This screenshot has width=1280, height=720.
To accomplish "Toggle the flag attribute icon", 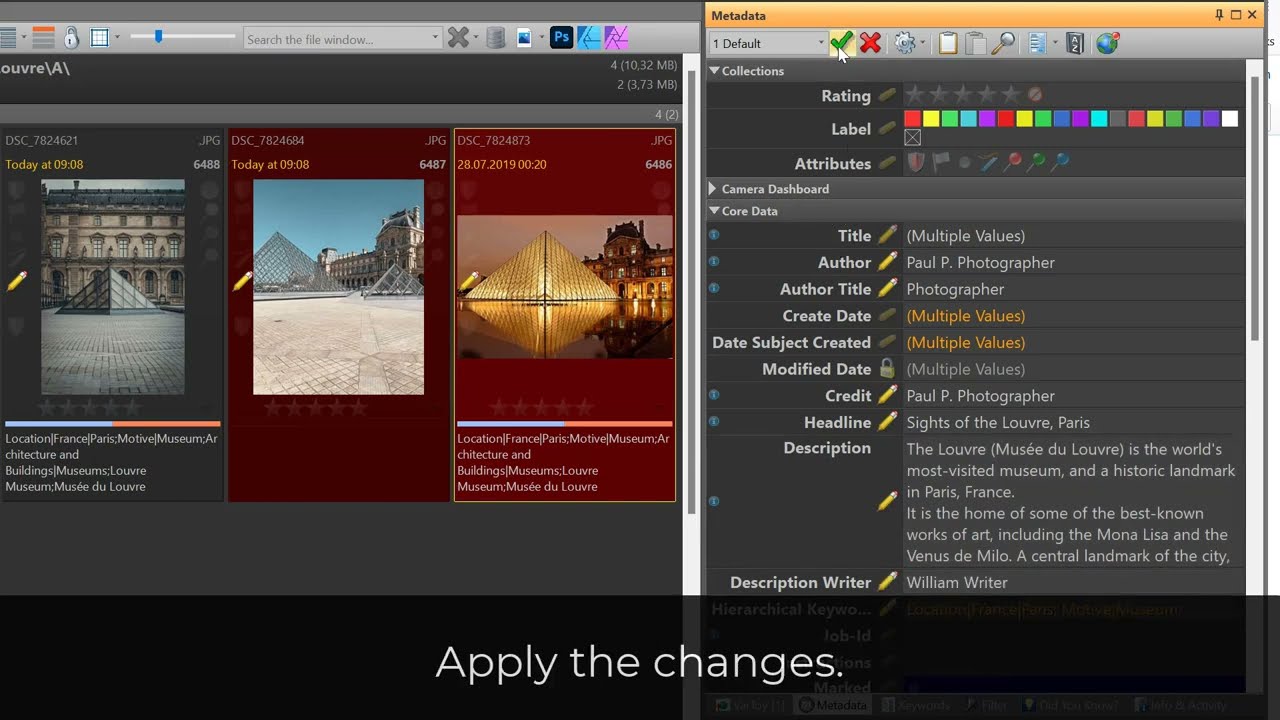I will pos(941,163).
